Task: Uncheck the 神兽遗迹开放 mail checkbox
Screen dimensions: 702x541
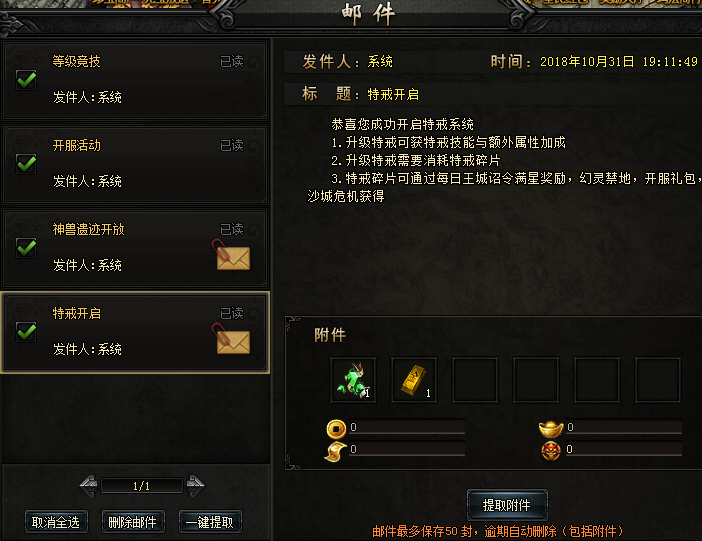Action: coord(26,248)
